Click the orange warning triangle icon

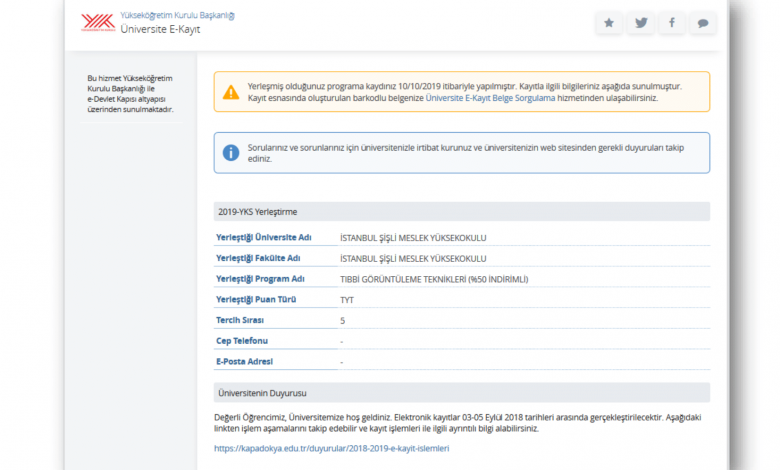pos(231,92)
